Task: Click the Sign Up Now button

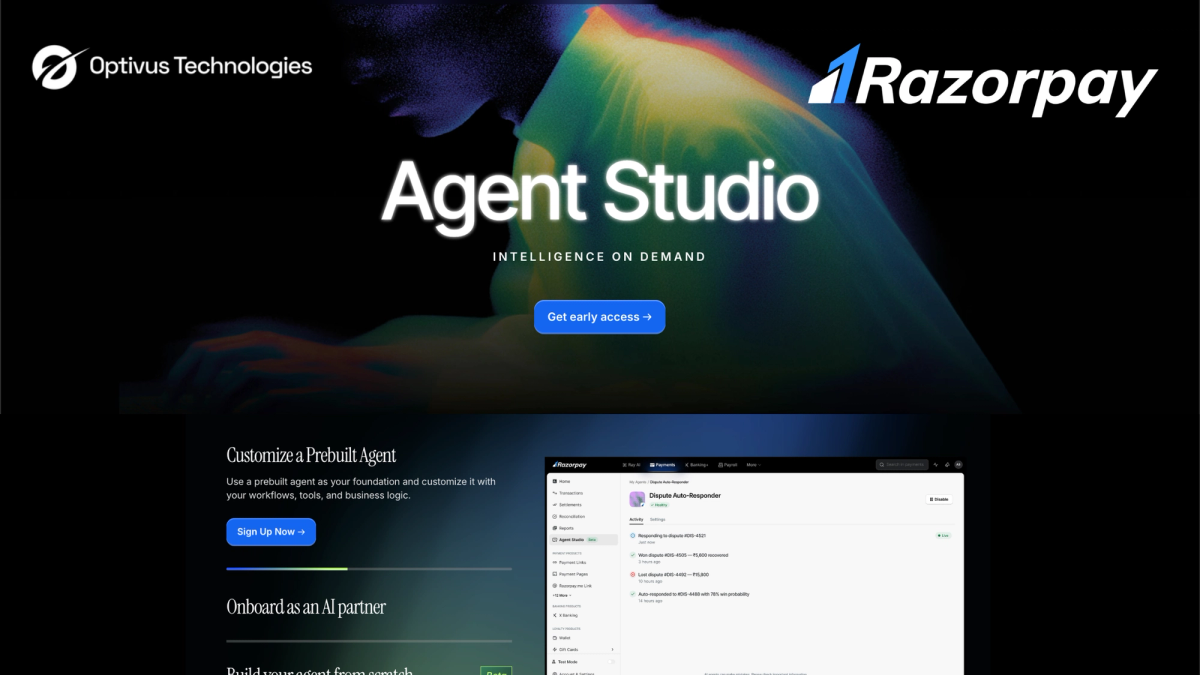Action: click(x=271, y=532)
